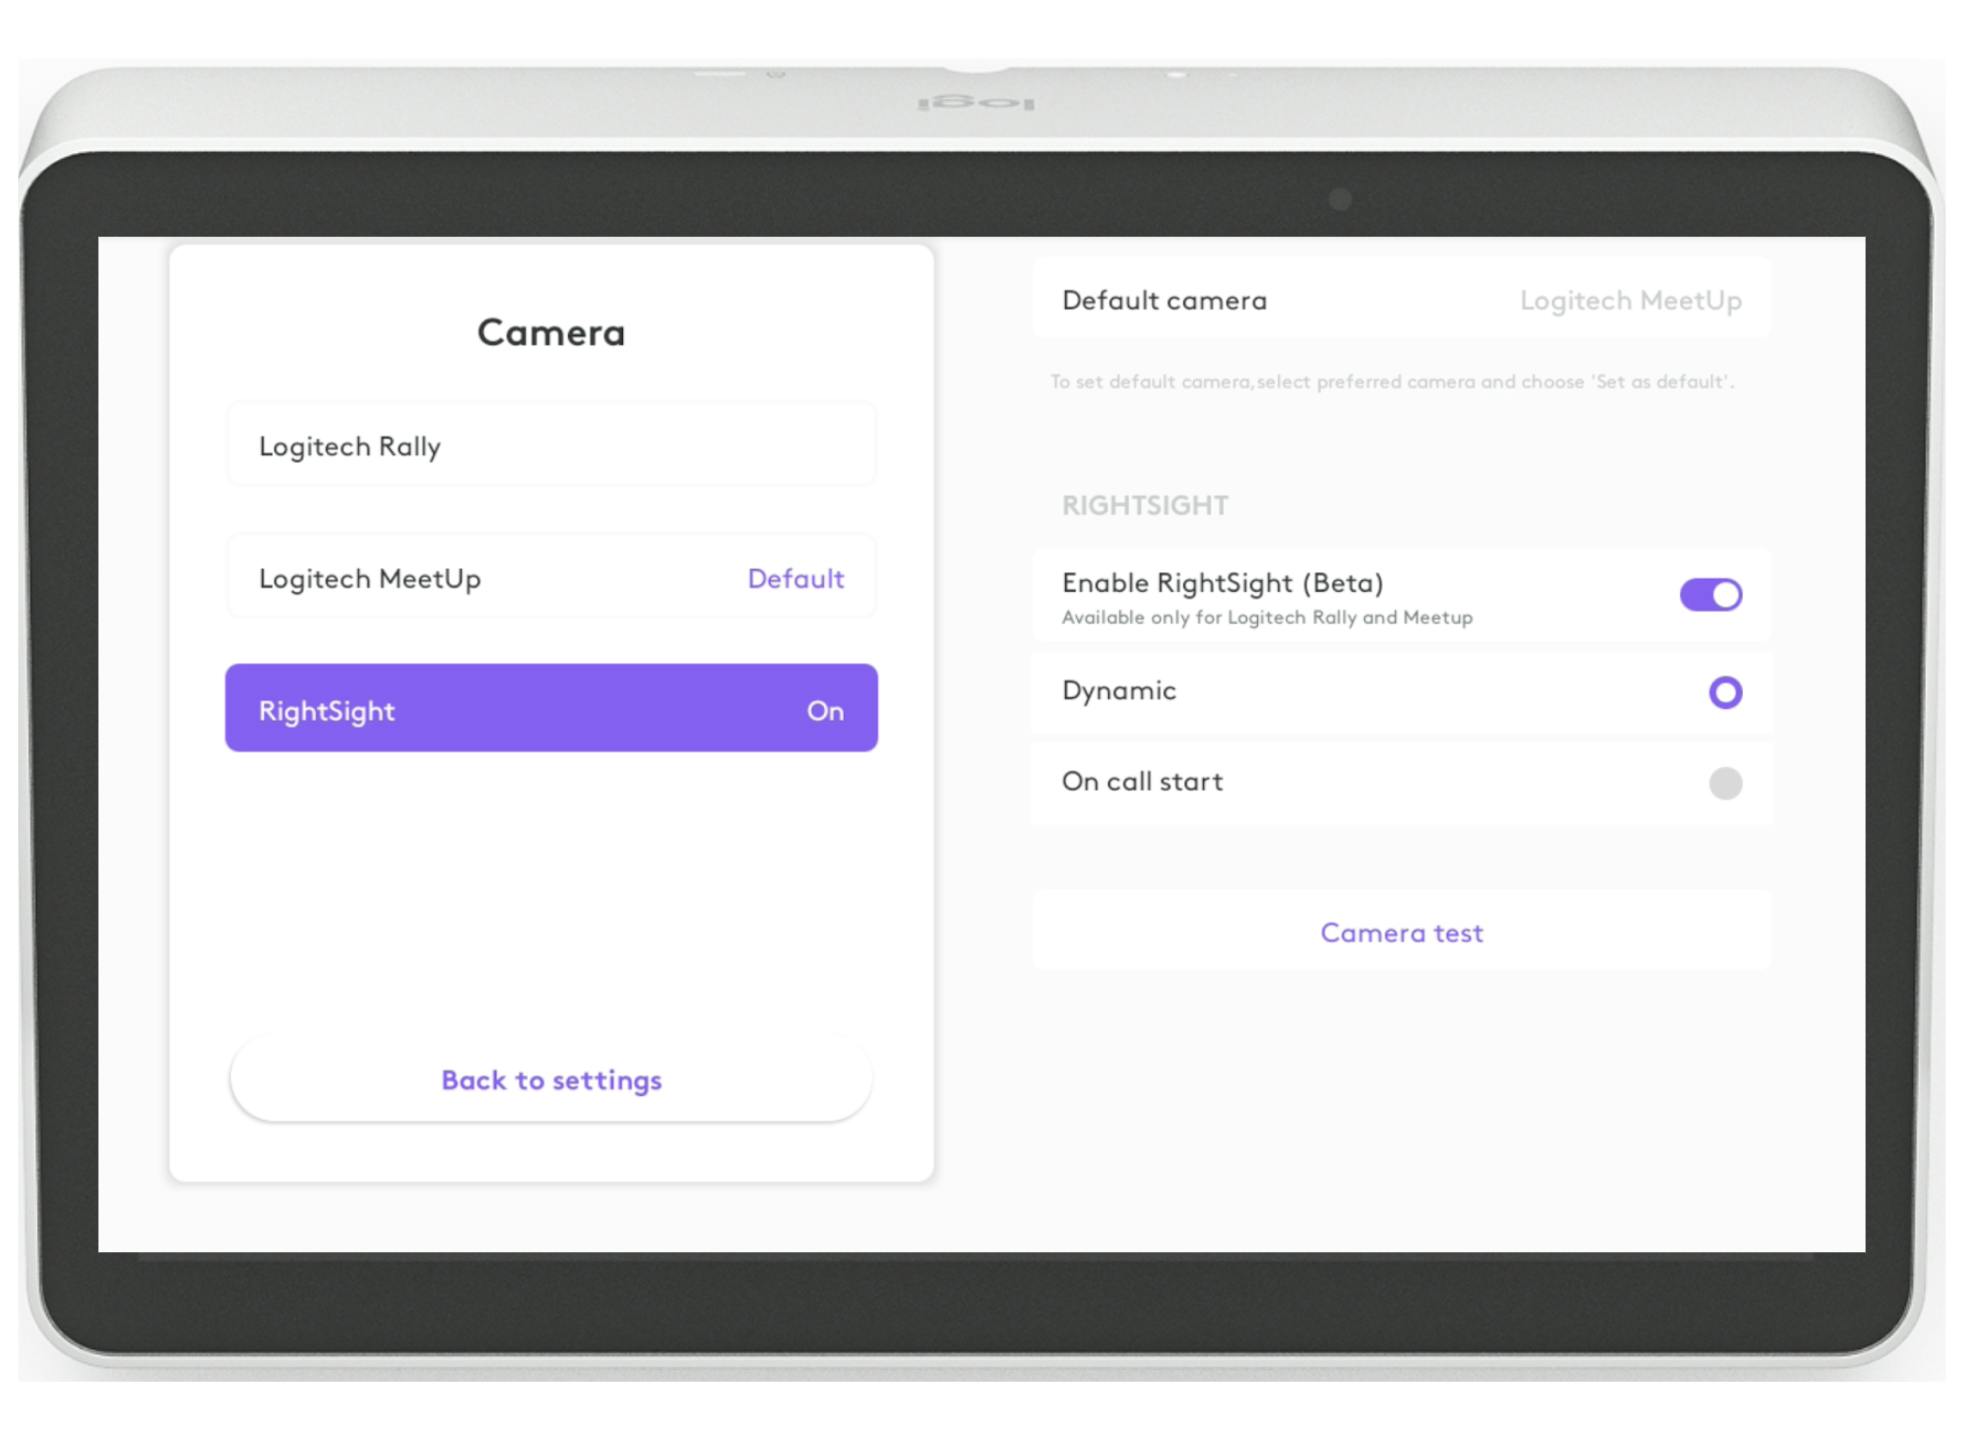Screen dimensions: 1964x1450
Task: Select the Dynamic radio button
Action: click(x=1724, y=692)
